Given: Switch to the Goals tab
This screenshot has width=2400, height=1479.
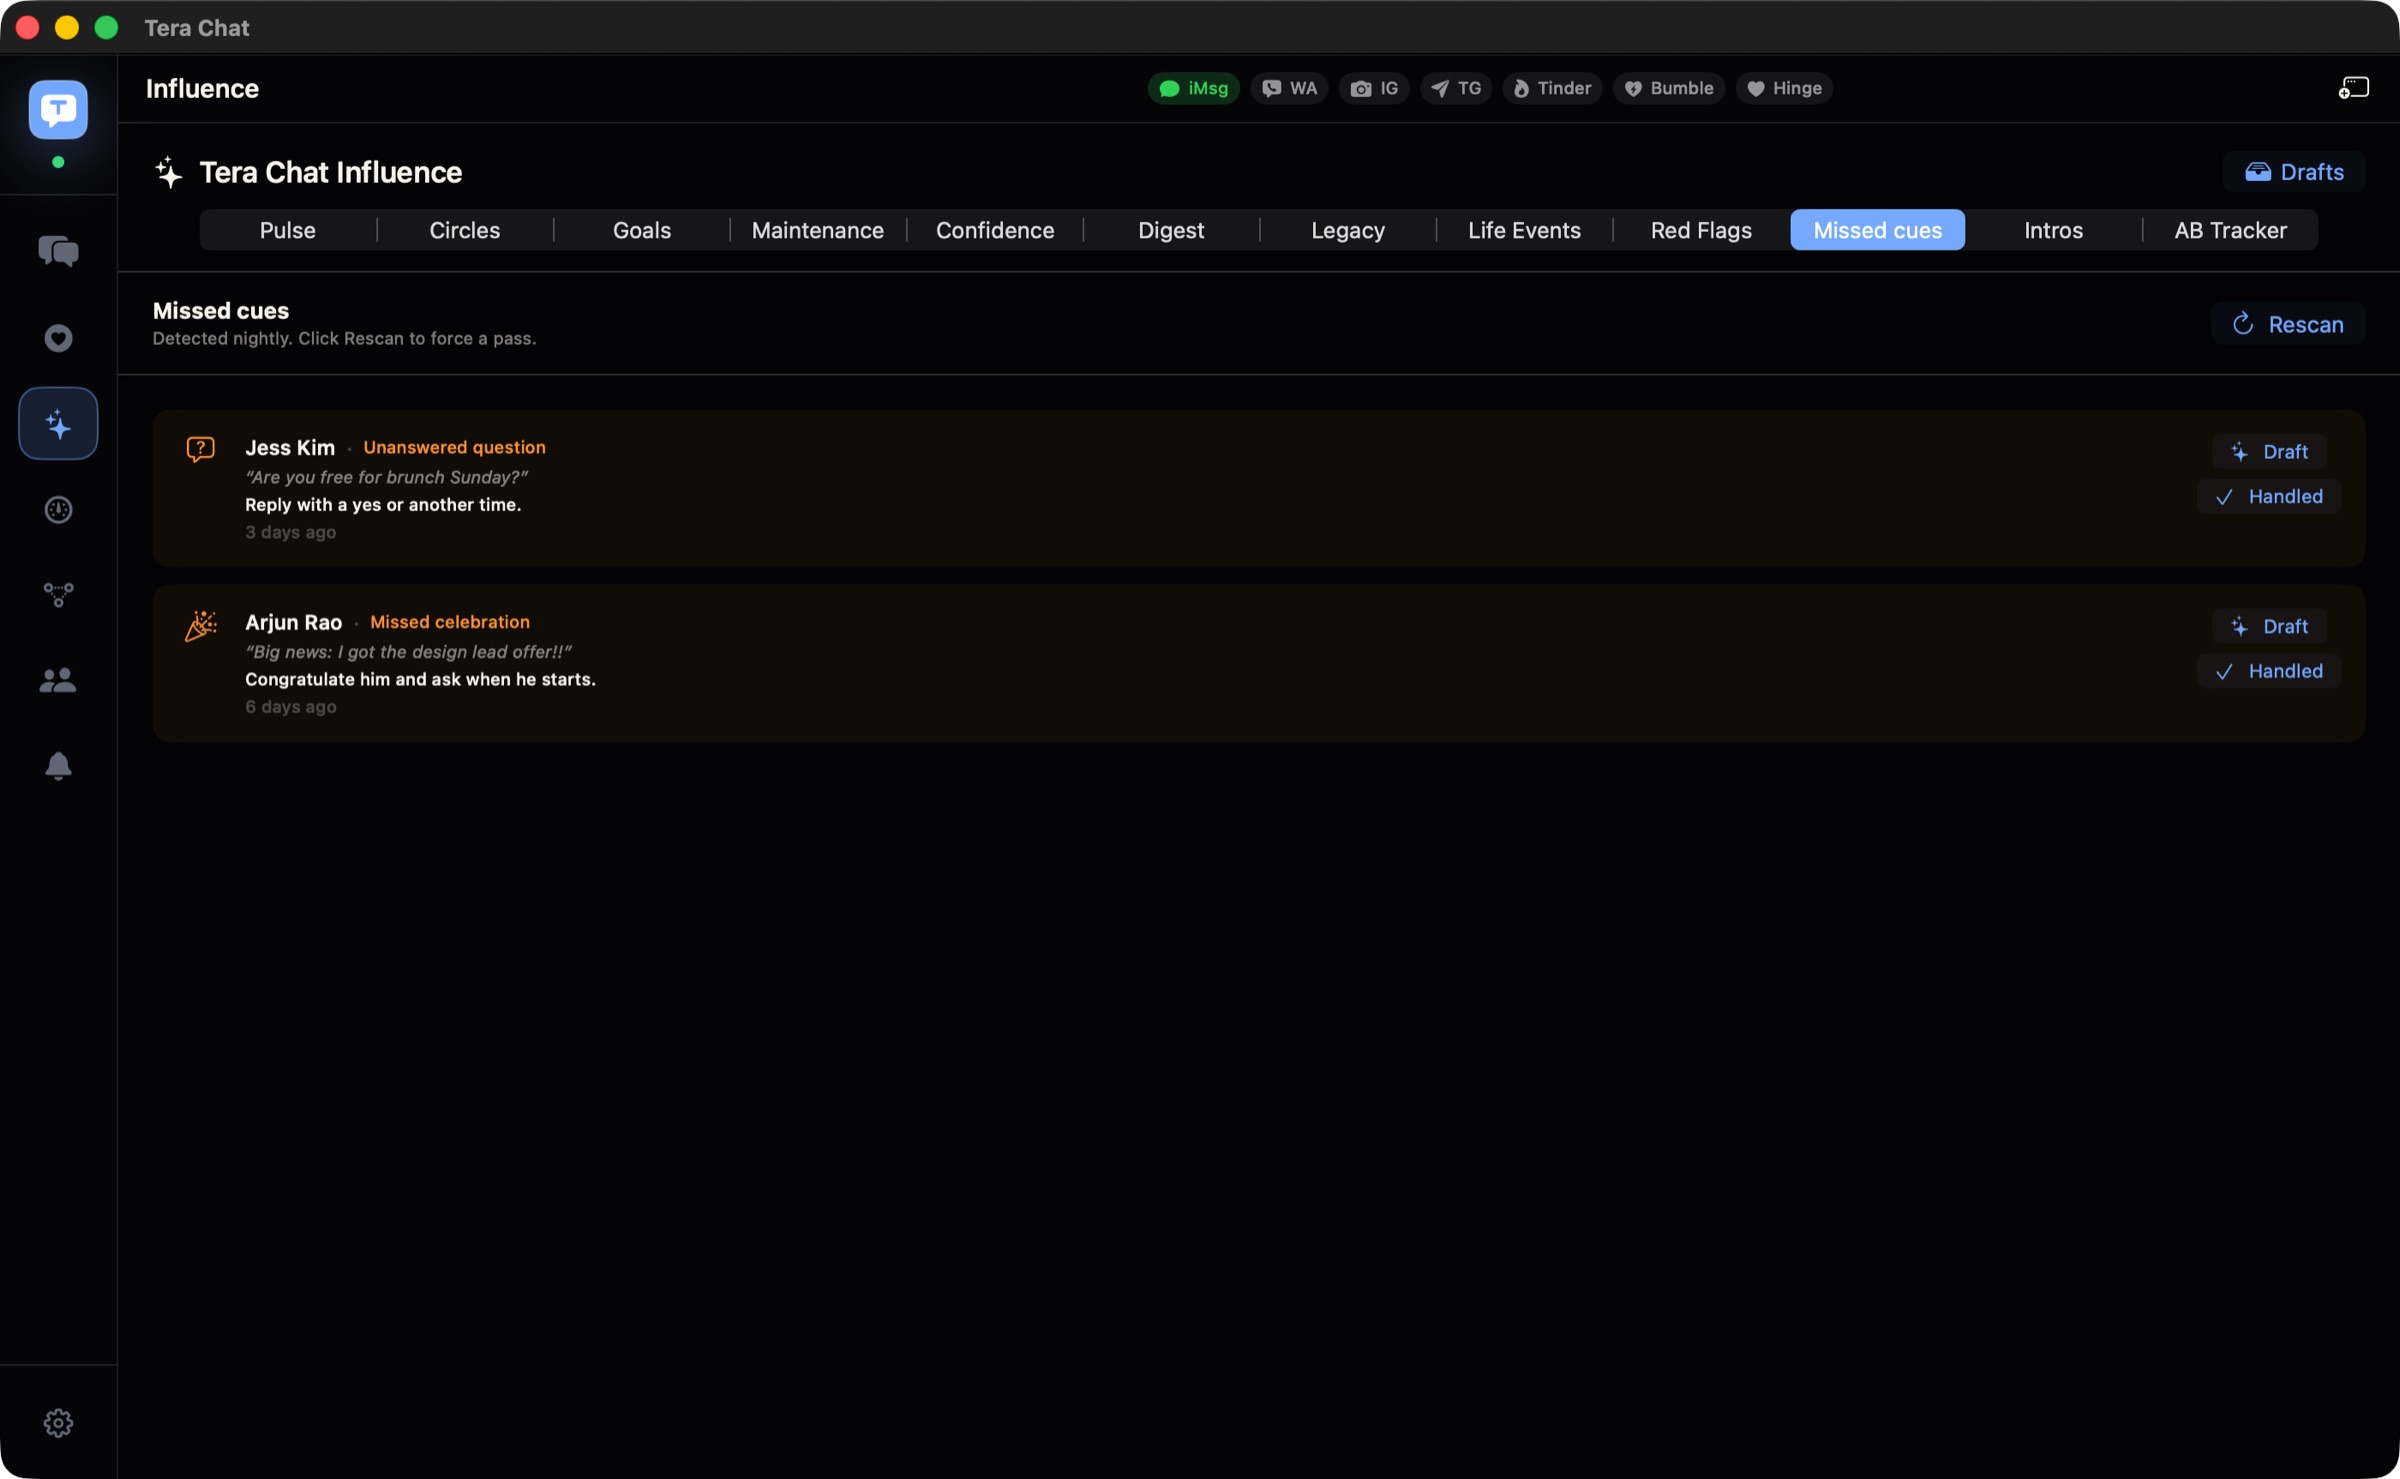Looking at the screenshot, I should 642,230.
